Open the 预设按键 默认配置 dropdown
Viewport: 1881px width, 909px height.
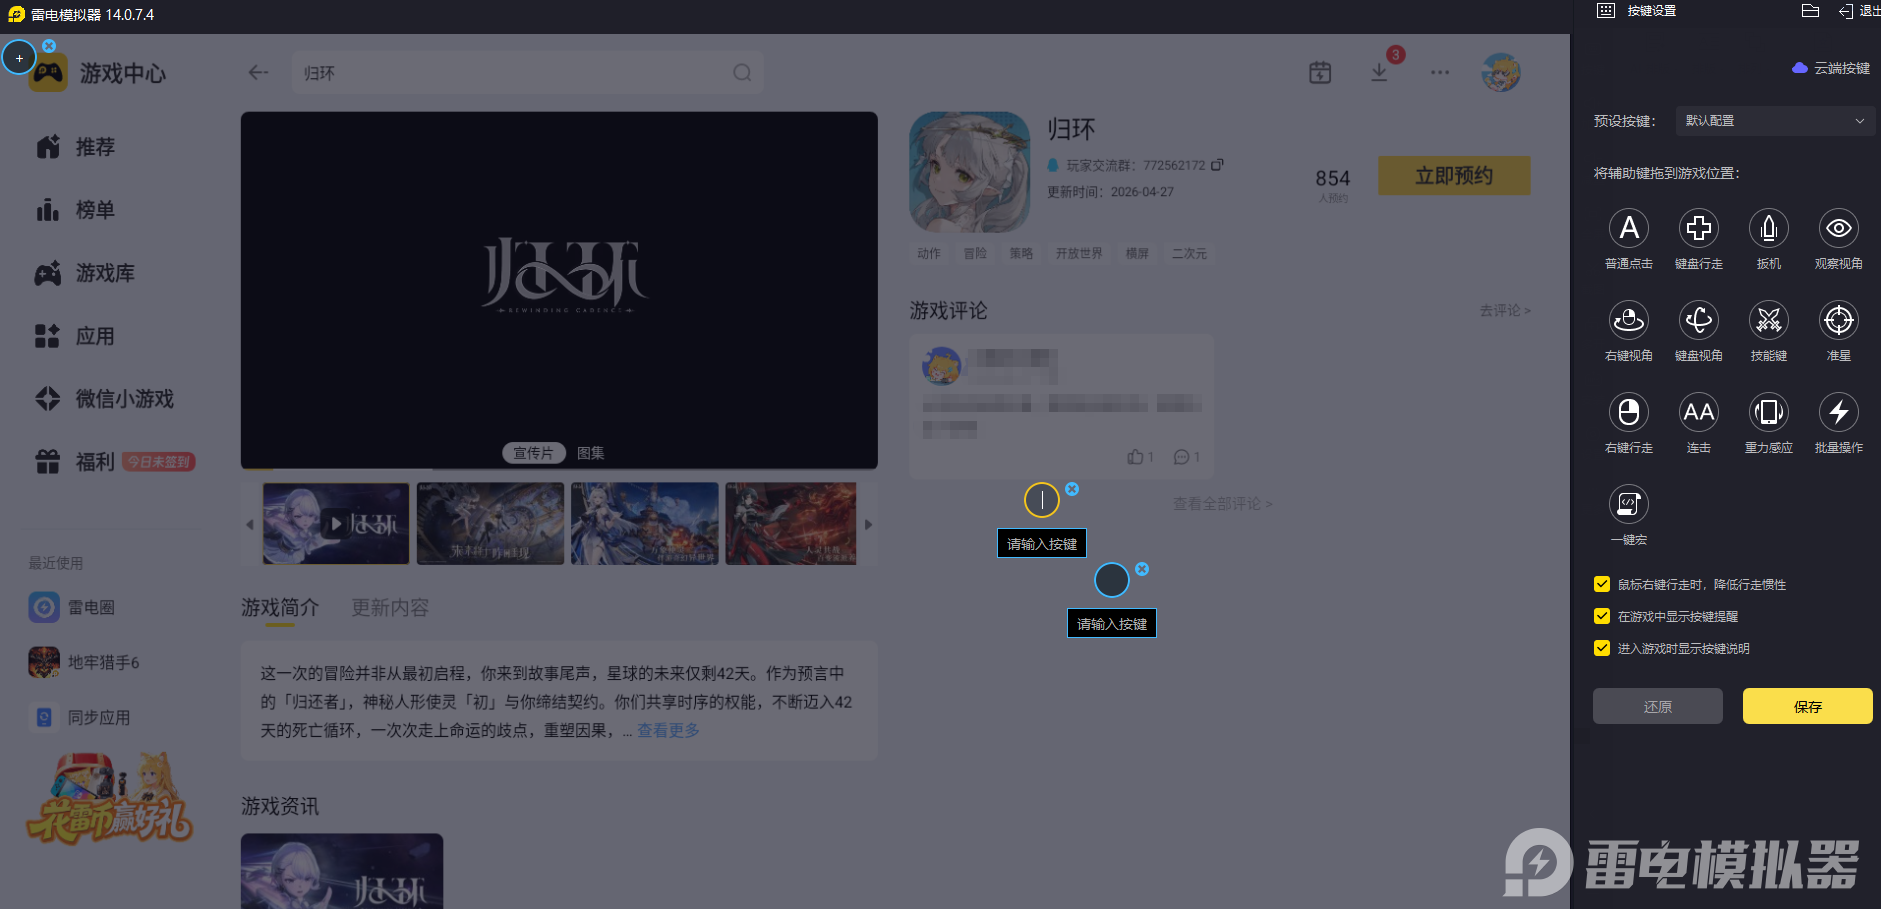(x=1775, y=121)
